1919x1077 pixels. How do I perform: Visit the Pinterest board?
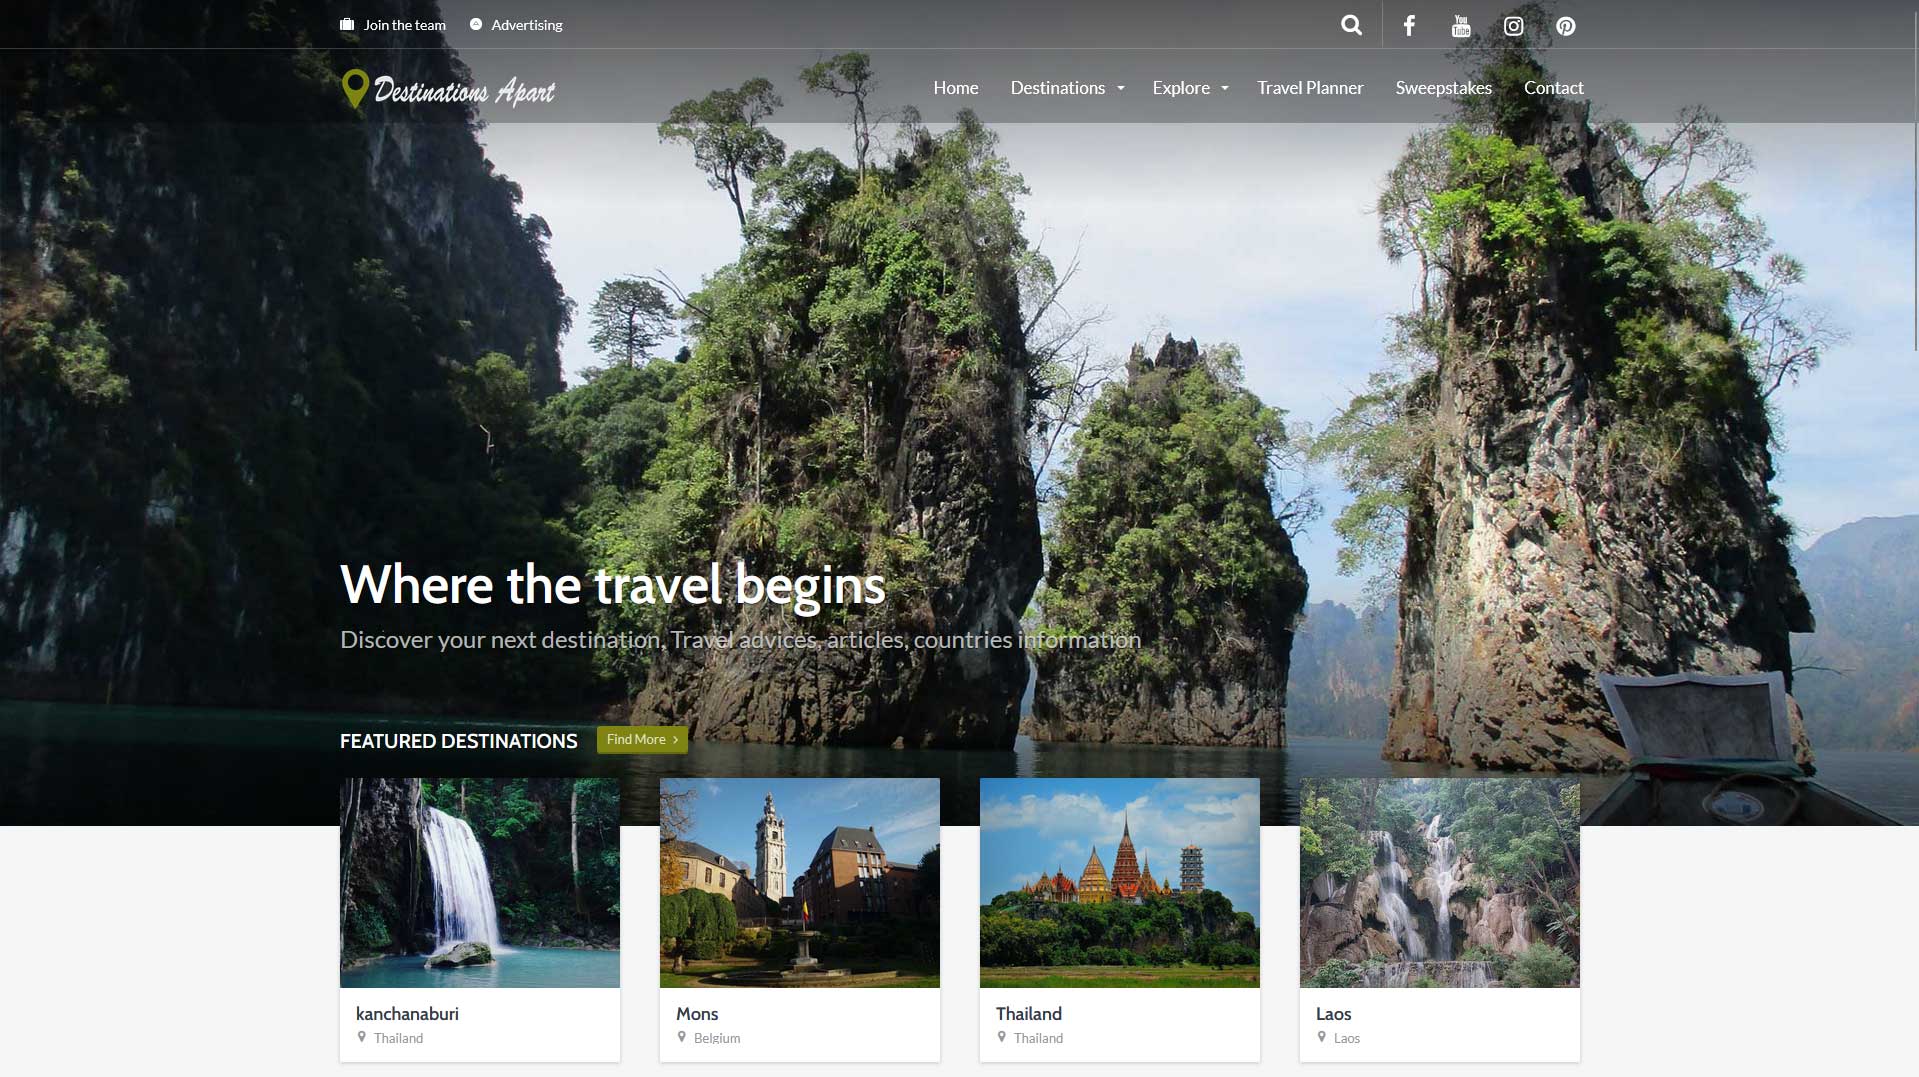(x=1565, y=25)
